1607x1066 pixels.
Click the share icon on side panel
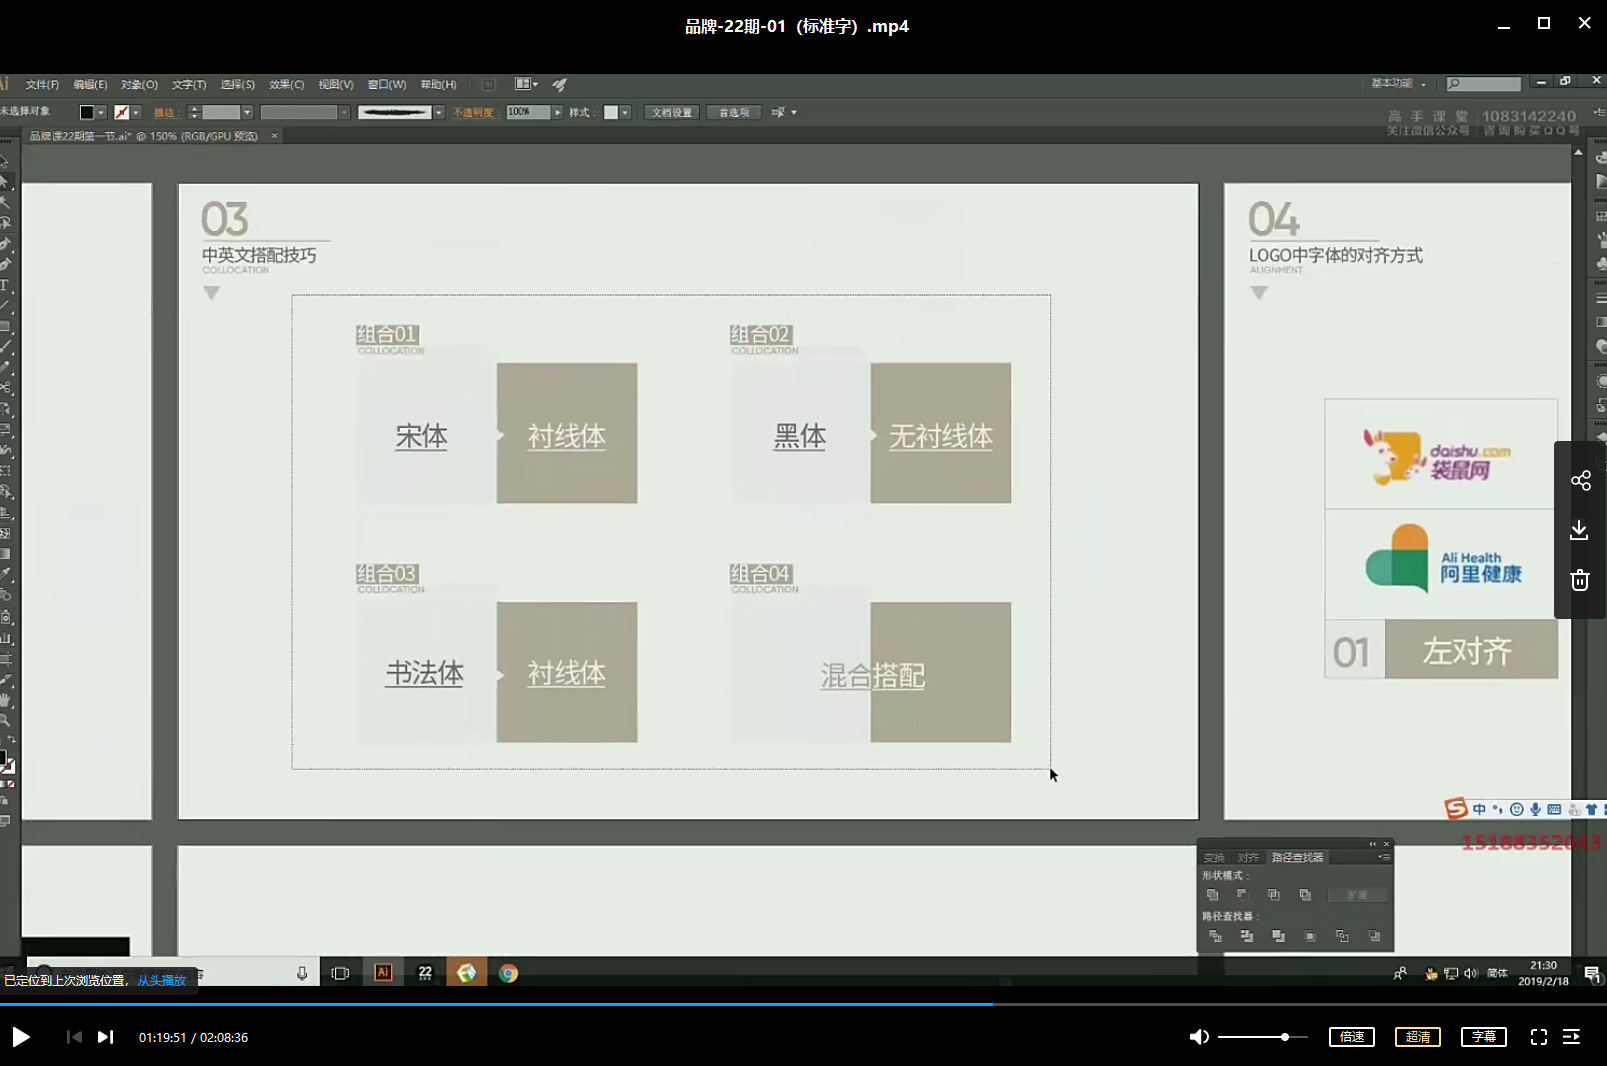click(x=1580, y=481)
